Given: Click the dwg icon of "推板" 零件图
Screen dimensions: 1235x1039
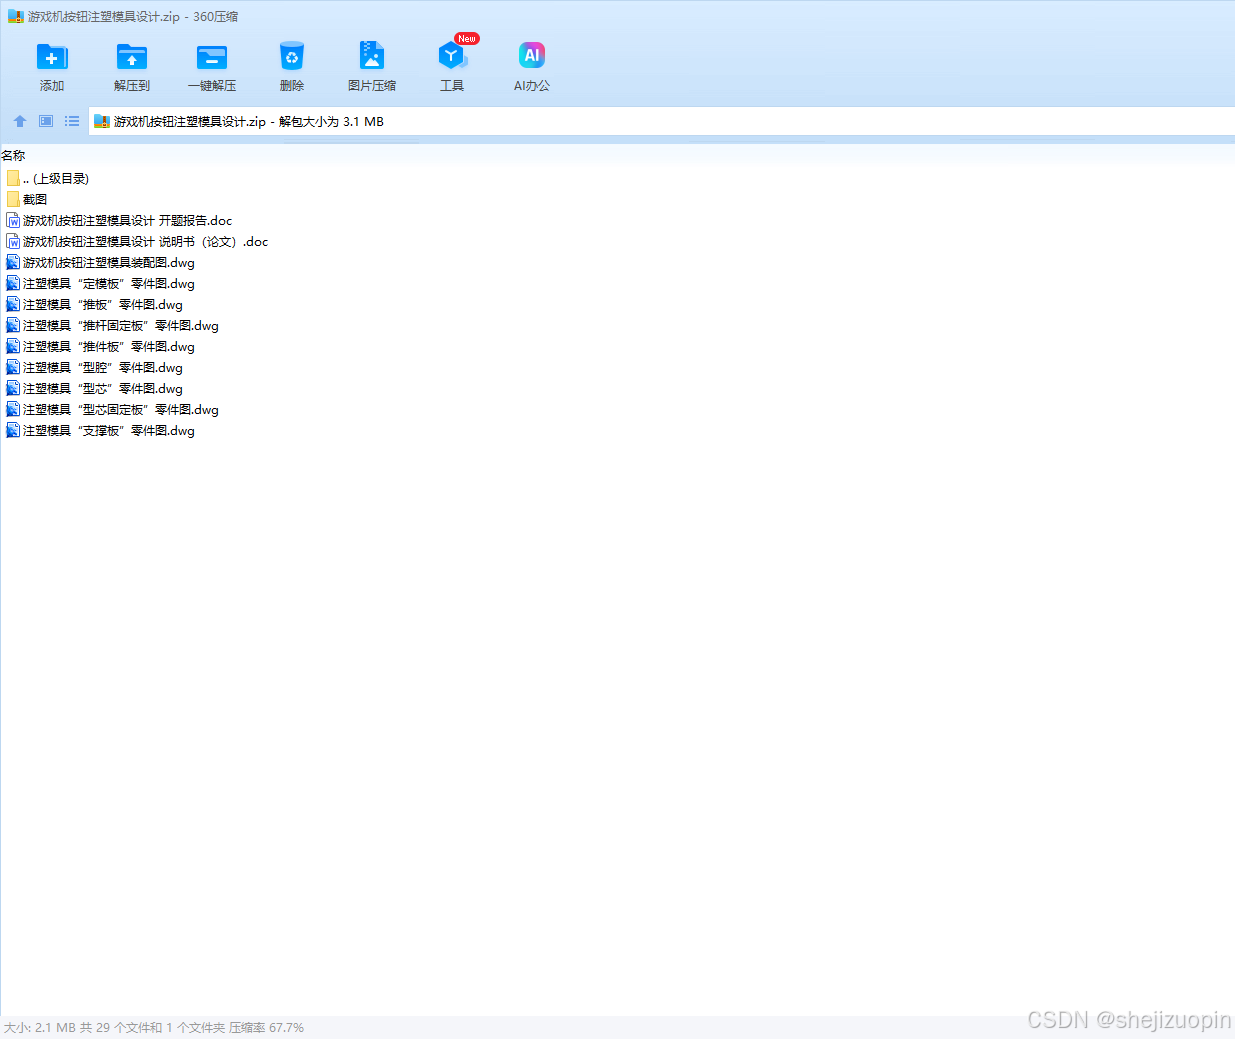Looking at the screenshot, I should point(13,304).
